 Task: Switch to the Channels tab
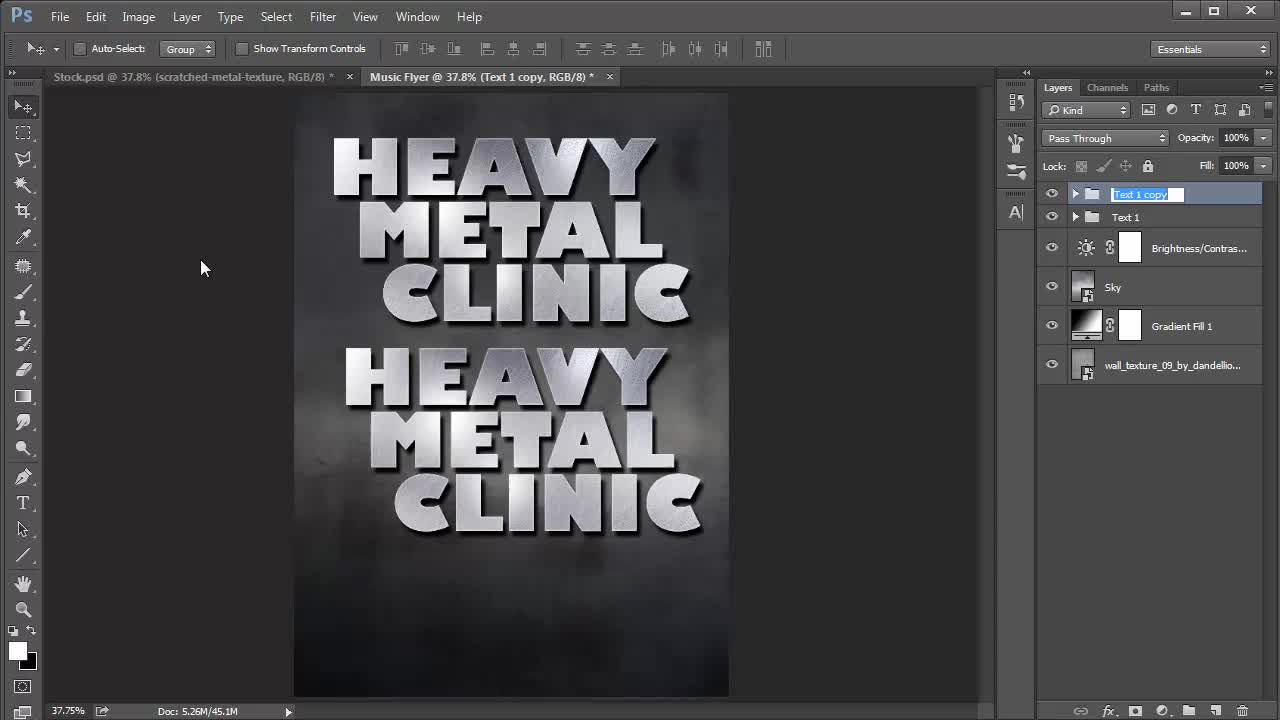pos(1107,87)
